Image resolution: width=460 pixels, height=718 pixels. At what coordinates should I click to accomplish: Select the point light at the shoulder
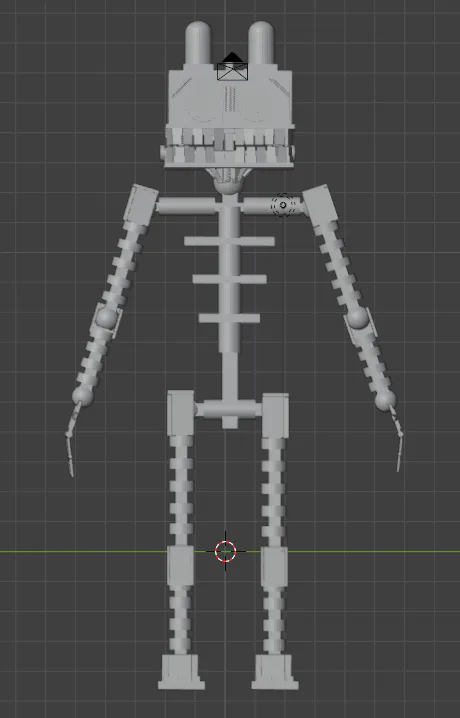pos(283,205)
